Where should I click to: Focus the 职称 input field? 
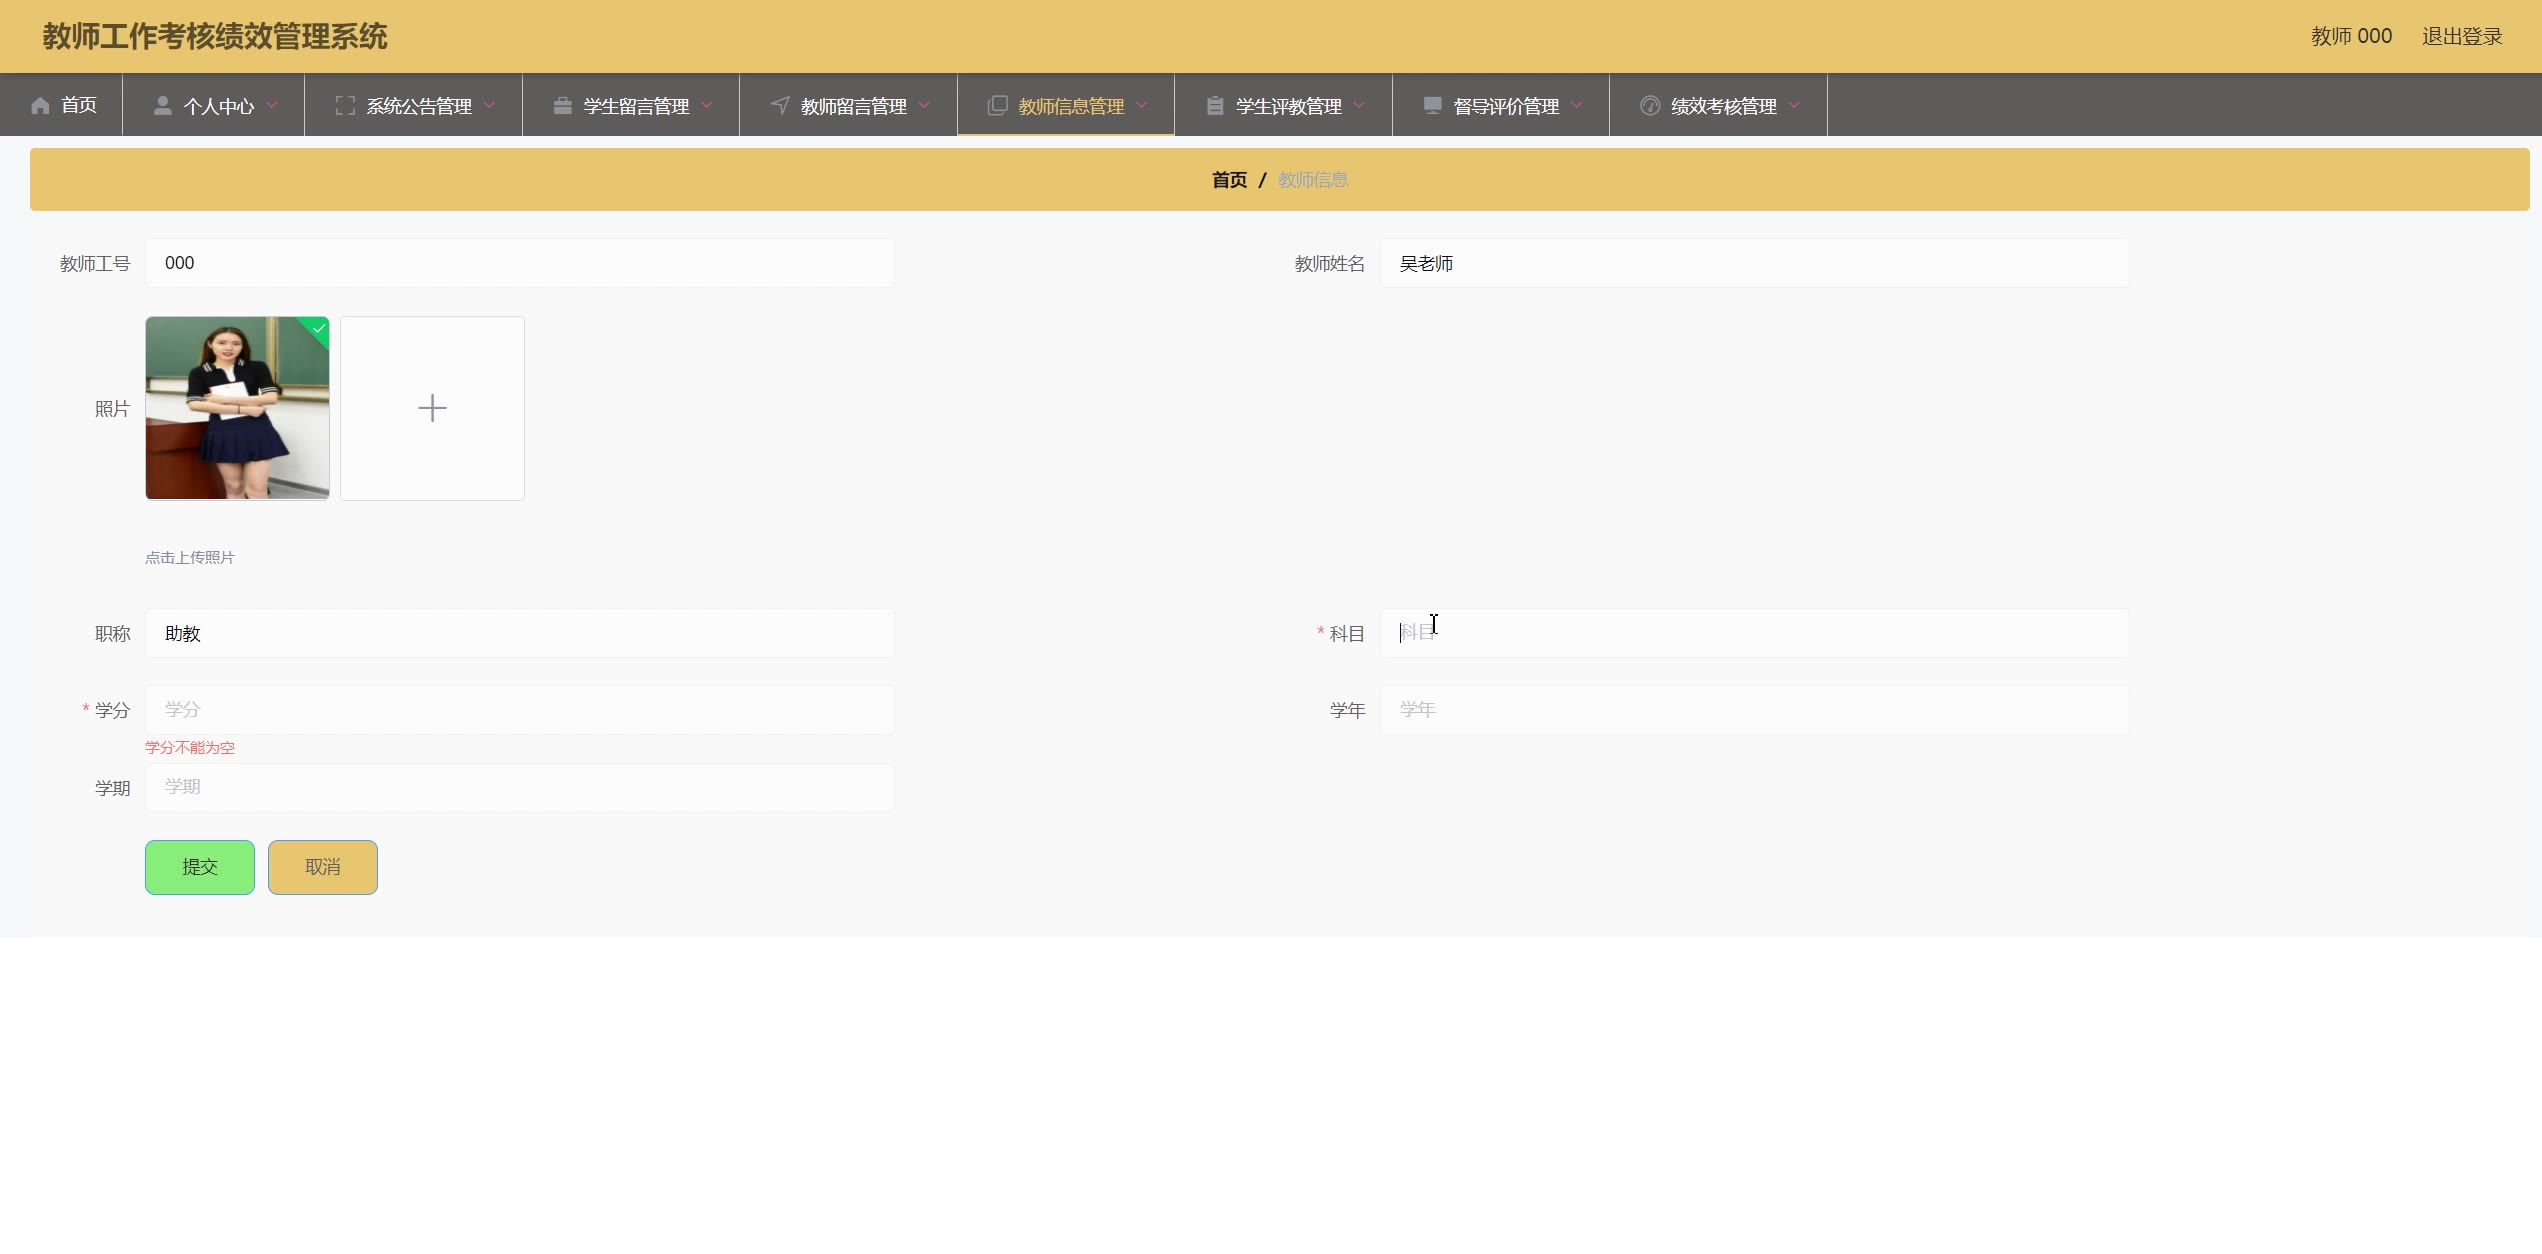coord(520,633)
